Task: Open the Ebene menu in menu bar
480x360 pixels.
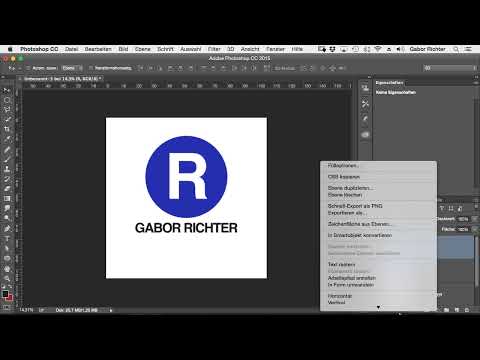Action: point(143,49)
